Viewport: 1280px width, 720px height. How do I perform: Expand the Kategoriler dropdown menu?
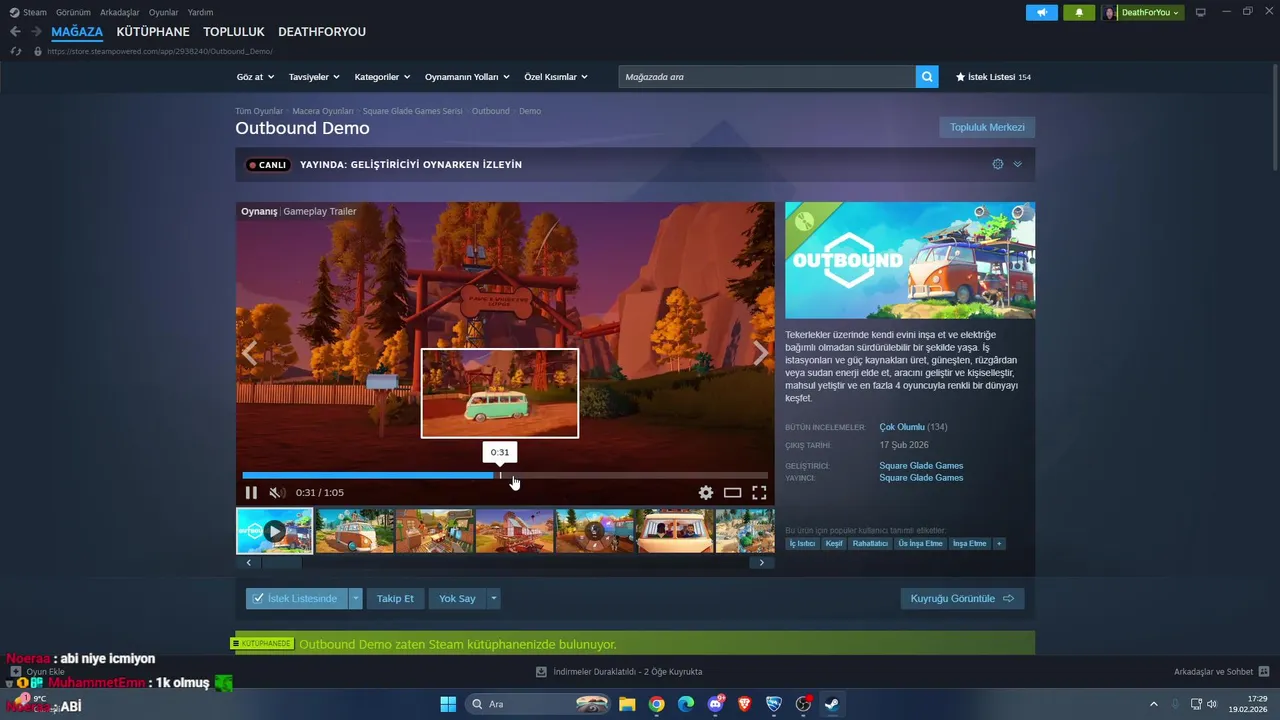[x=382, y=77]
